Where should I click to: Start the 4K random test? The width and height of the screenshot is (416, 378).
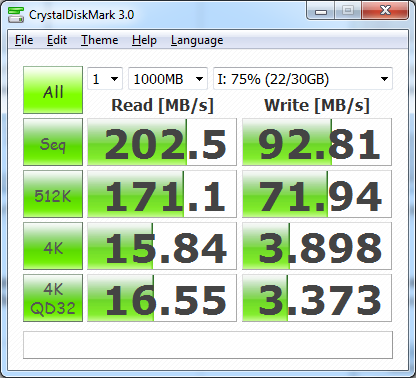[53, 246]
